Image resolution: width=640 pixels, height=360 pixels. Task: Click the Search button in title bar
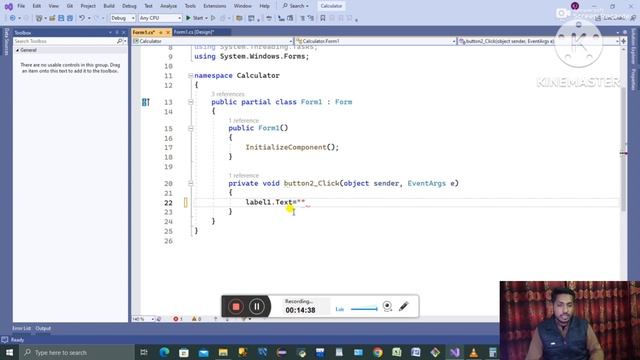296,6
